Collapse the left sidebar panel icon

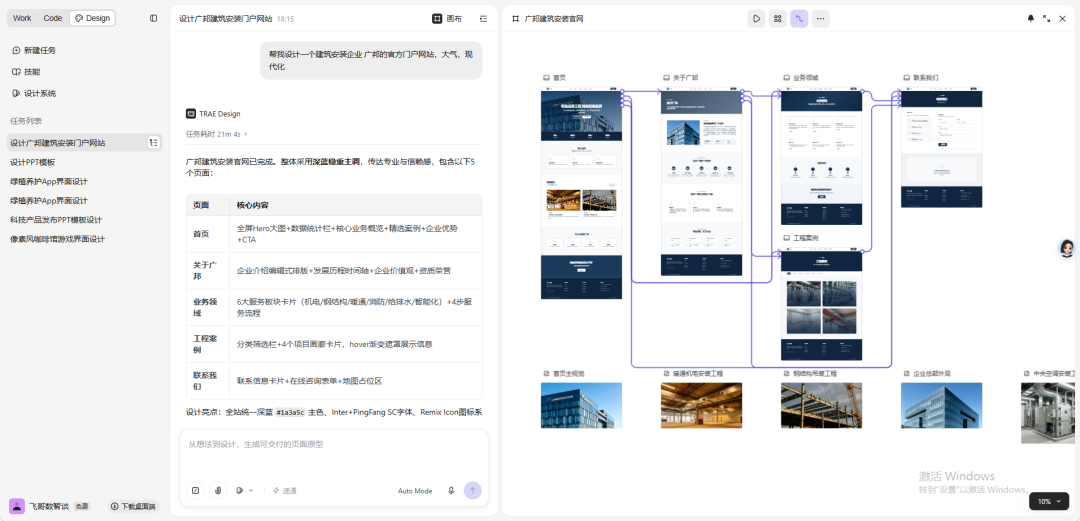(154, 19)
